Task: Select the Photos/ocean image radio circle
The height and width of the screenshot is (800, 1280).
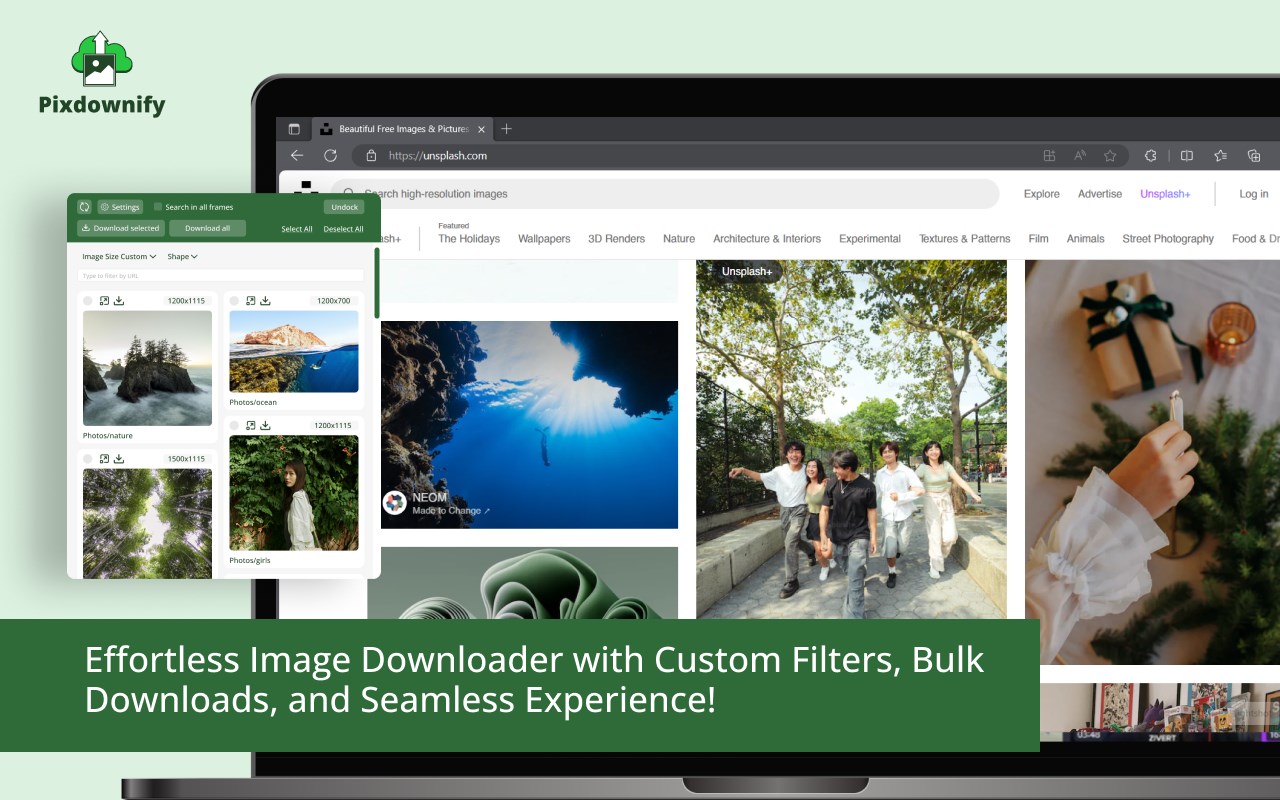Action: click(x=235, y=300)
